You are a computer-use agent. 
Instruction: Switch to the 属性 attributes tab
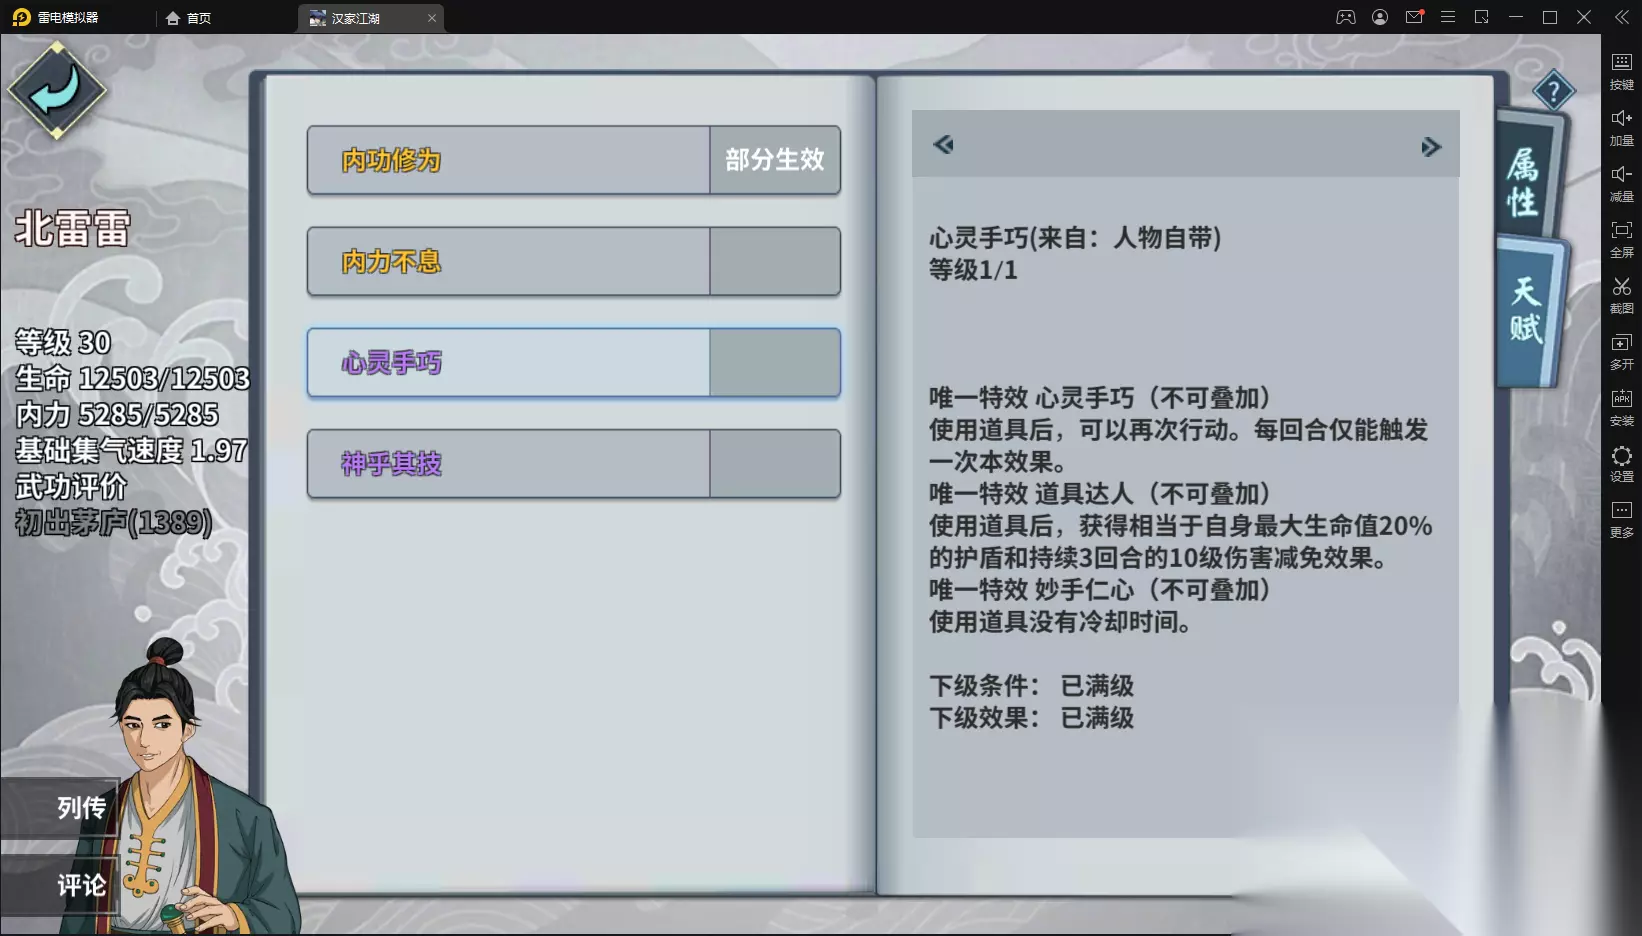click(x=1527, y=177)
